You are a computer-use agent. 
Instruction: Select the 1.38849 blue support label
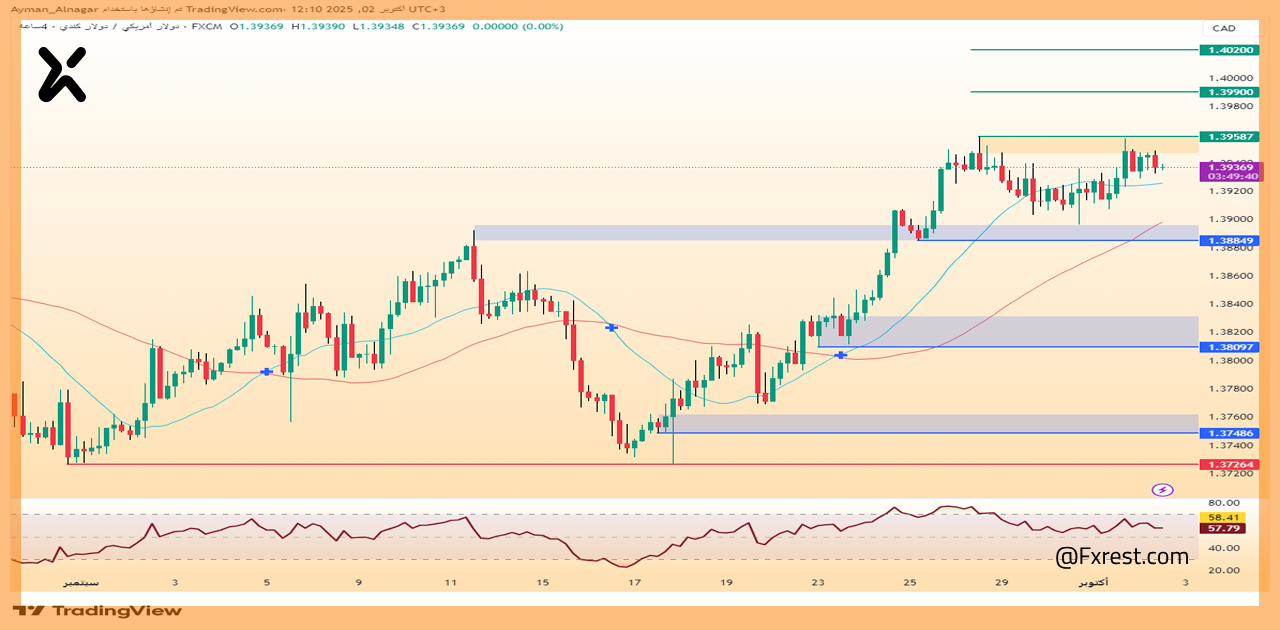(x=1229, y=241)
